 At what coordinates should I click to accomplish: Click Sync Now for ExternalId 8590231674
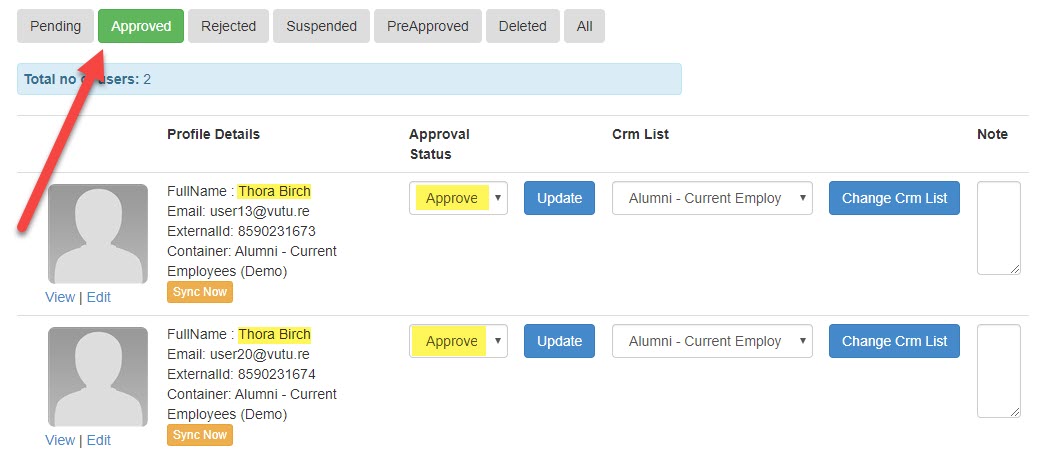(200, 435)
